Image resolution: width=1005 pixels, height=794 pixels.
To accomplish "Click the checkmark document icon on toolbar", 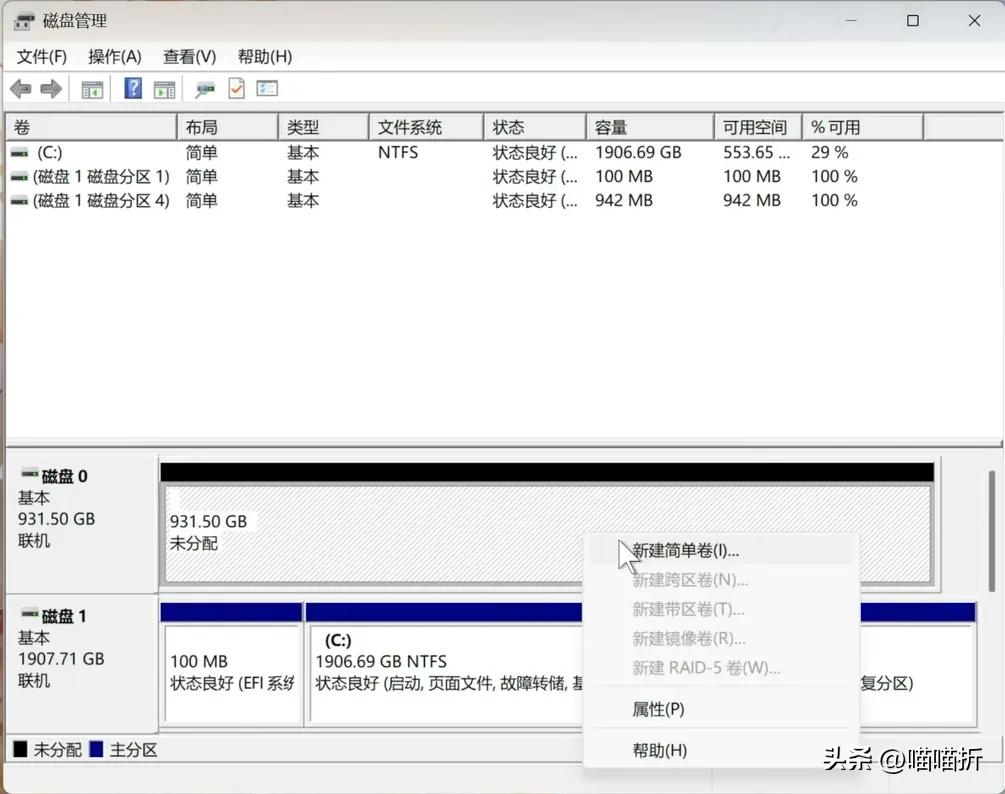I will (x=236, y=88).
